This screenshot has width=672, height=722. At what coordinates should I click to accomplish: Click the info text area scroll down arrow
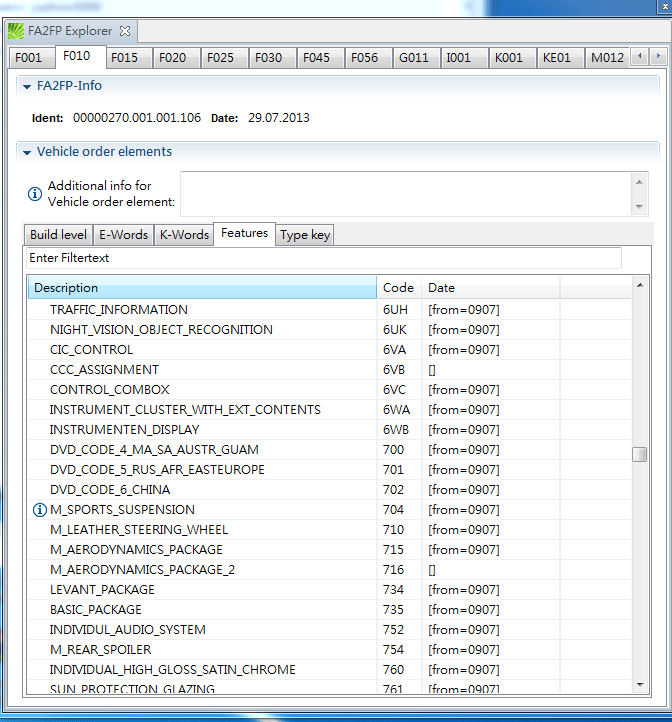(639, 206)
